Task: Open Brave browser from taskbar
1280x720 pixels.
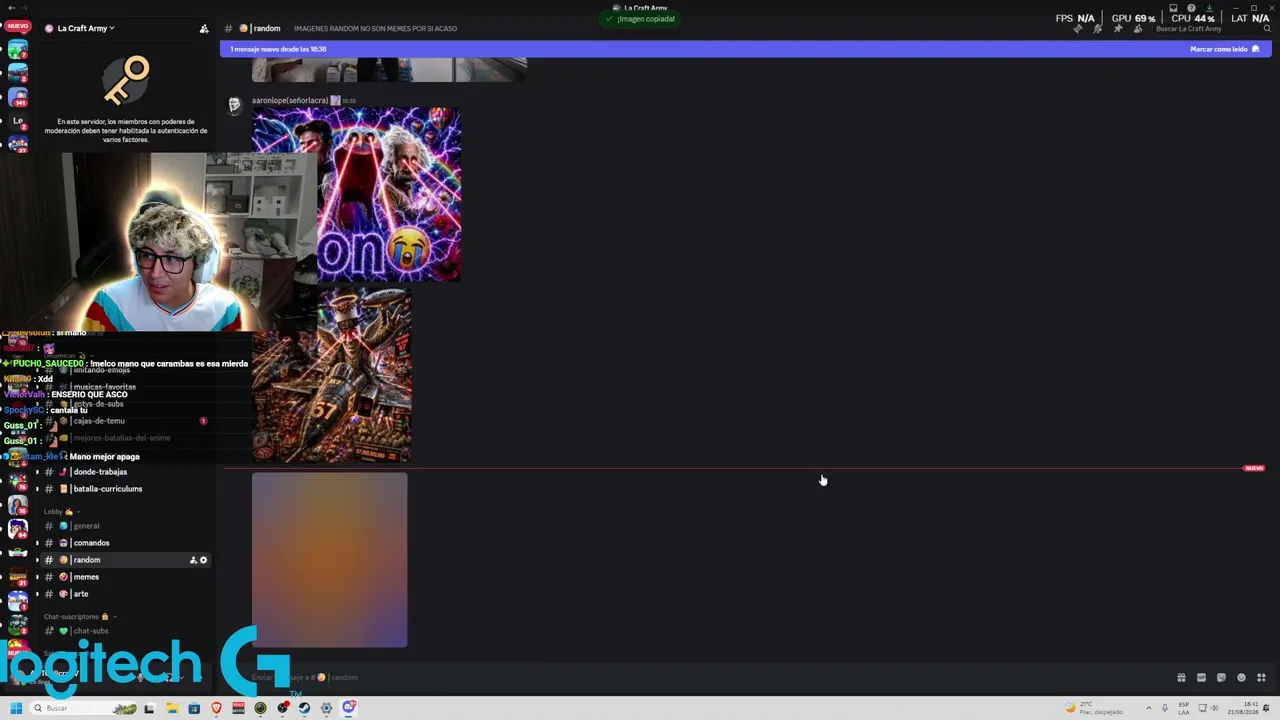Action: click(216, 708)
